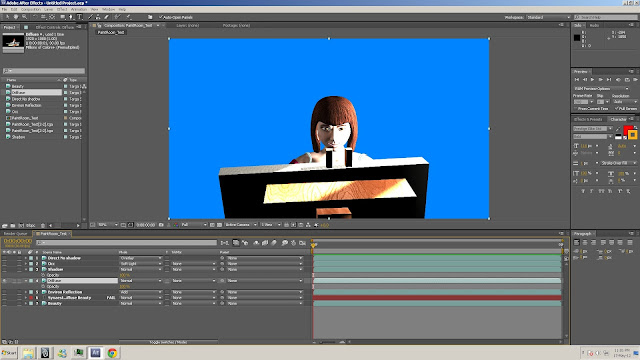
Task: Toggle audio mute in Preview panel
Action: pos(618,80)
